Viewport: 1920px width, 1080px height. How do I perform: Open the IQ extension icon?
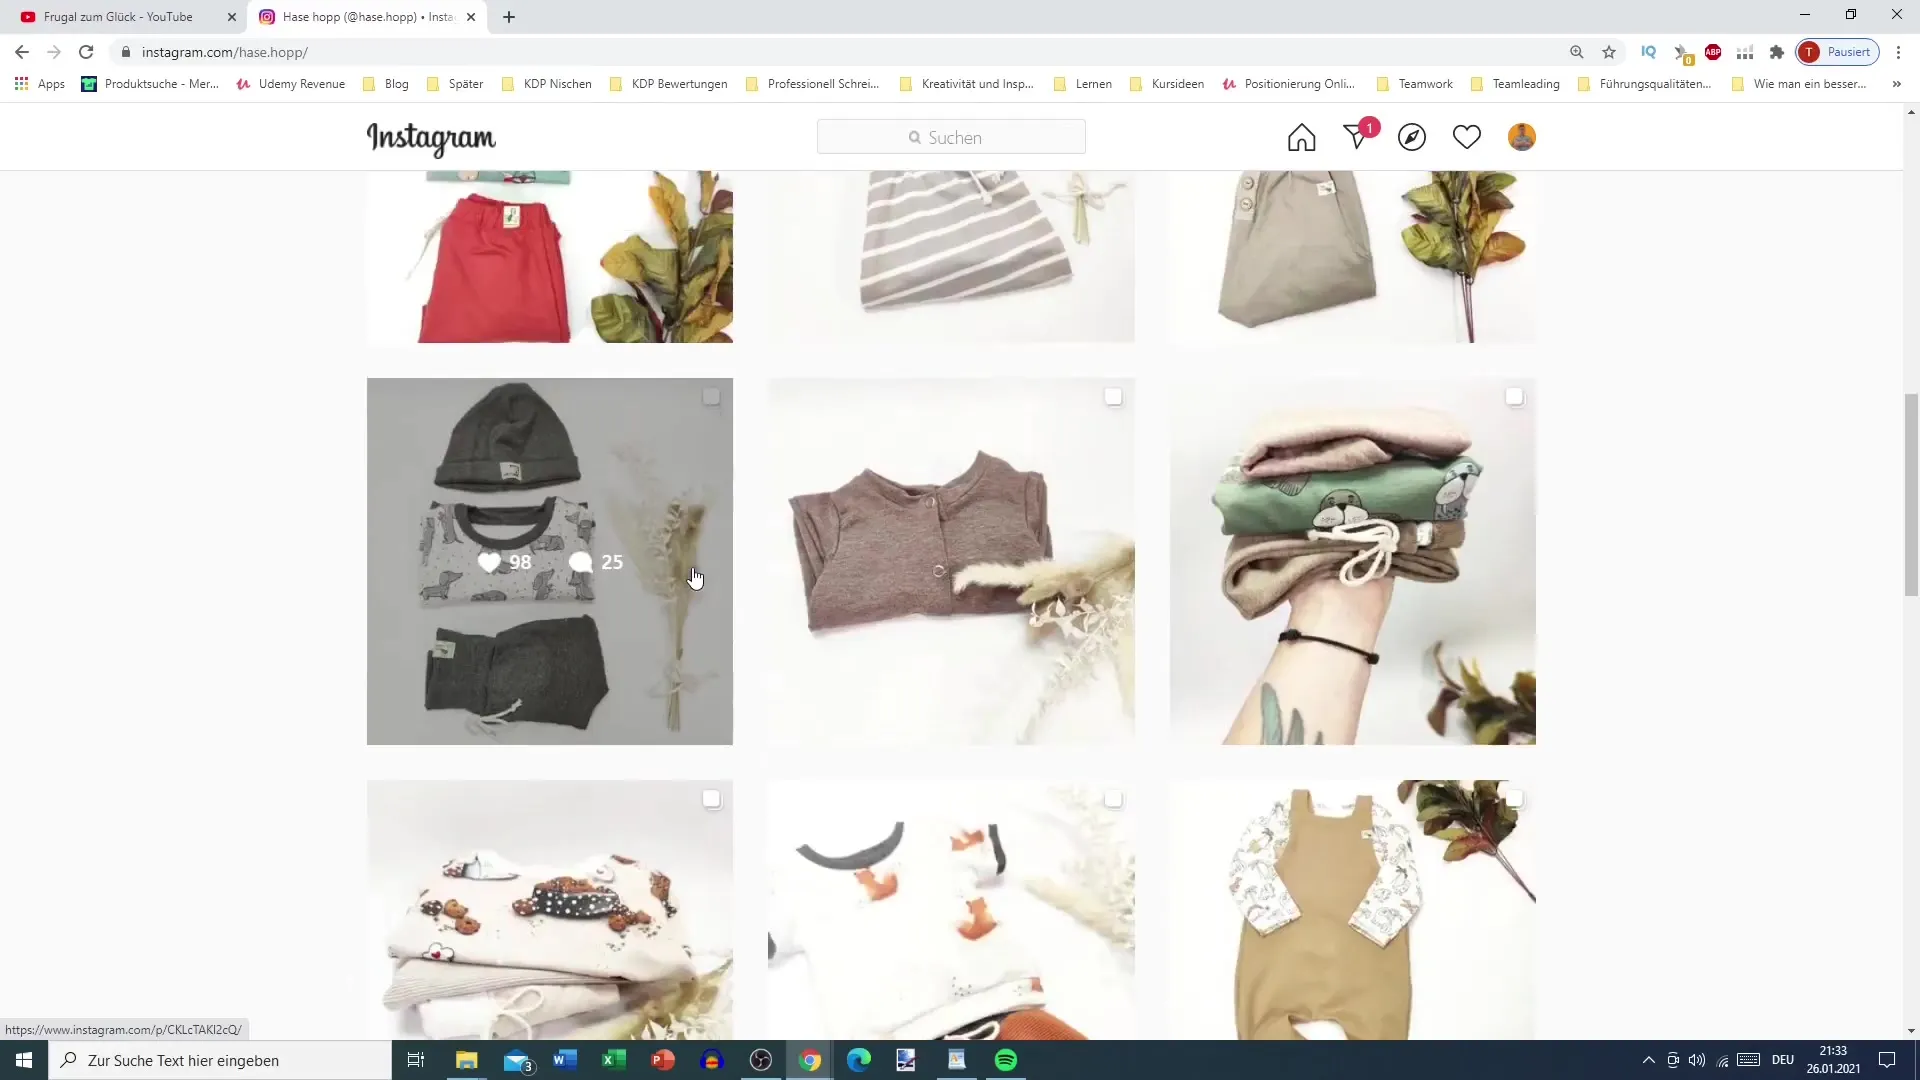coord(1649,52)
